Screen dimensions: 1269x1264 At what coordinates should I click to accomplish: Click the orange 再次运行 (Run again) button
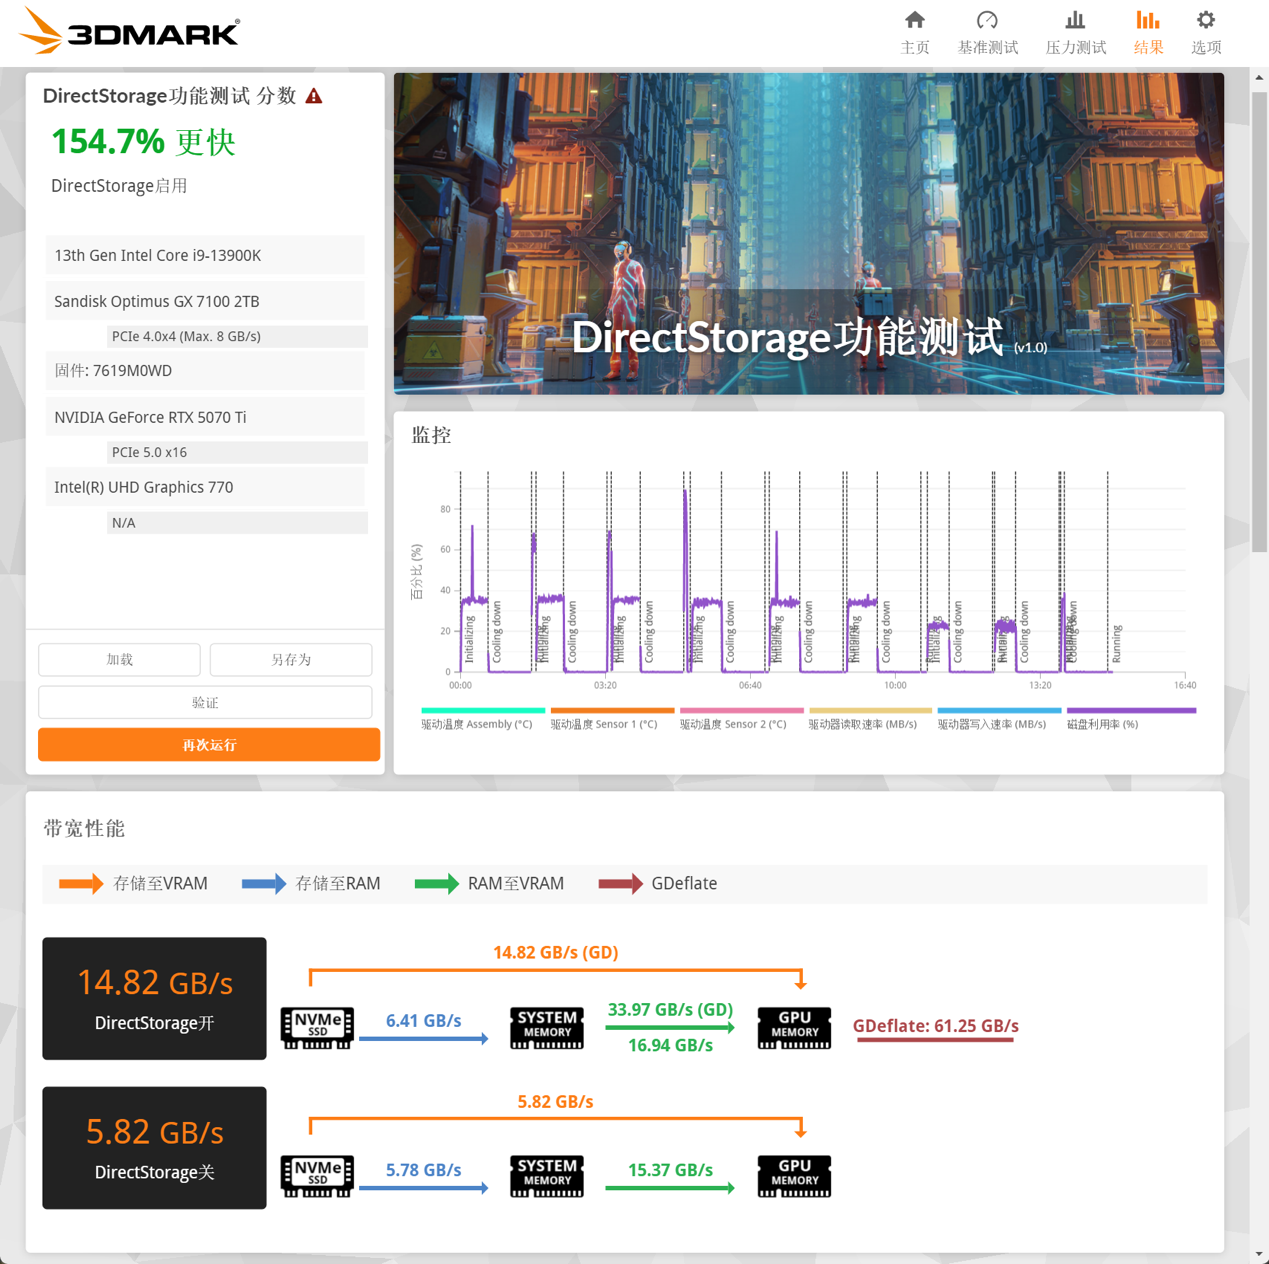pos(209,745)
